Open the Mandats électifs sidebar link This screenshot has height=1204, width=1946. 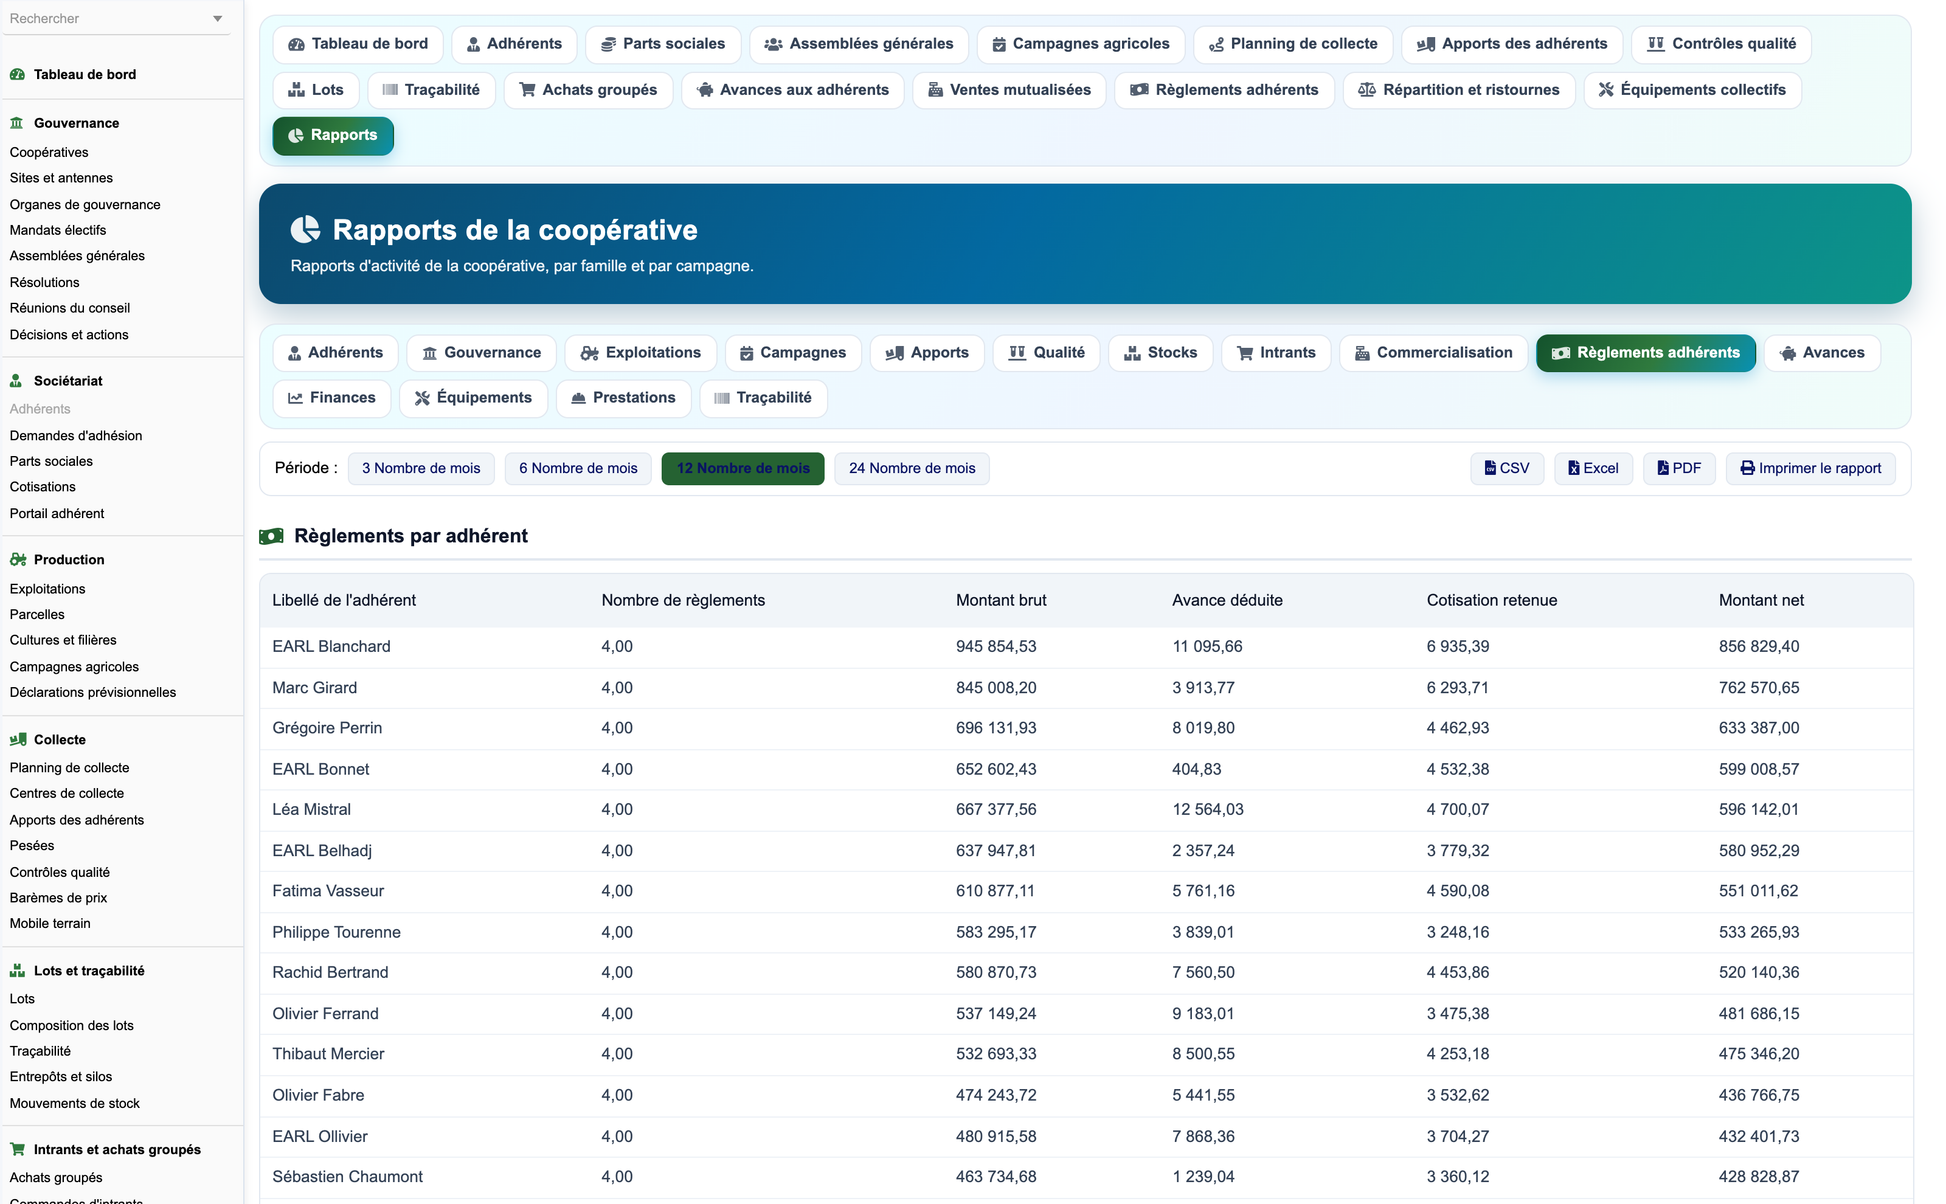click(x=58, y=230)
